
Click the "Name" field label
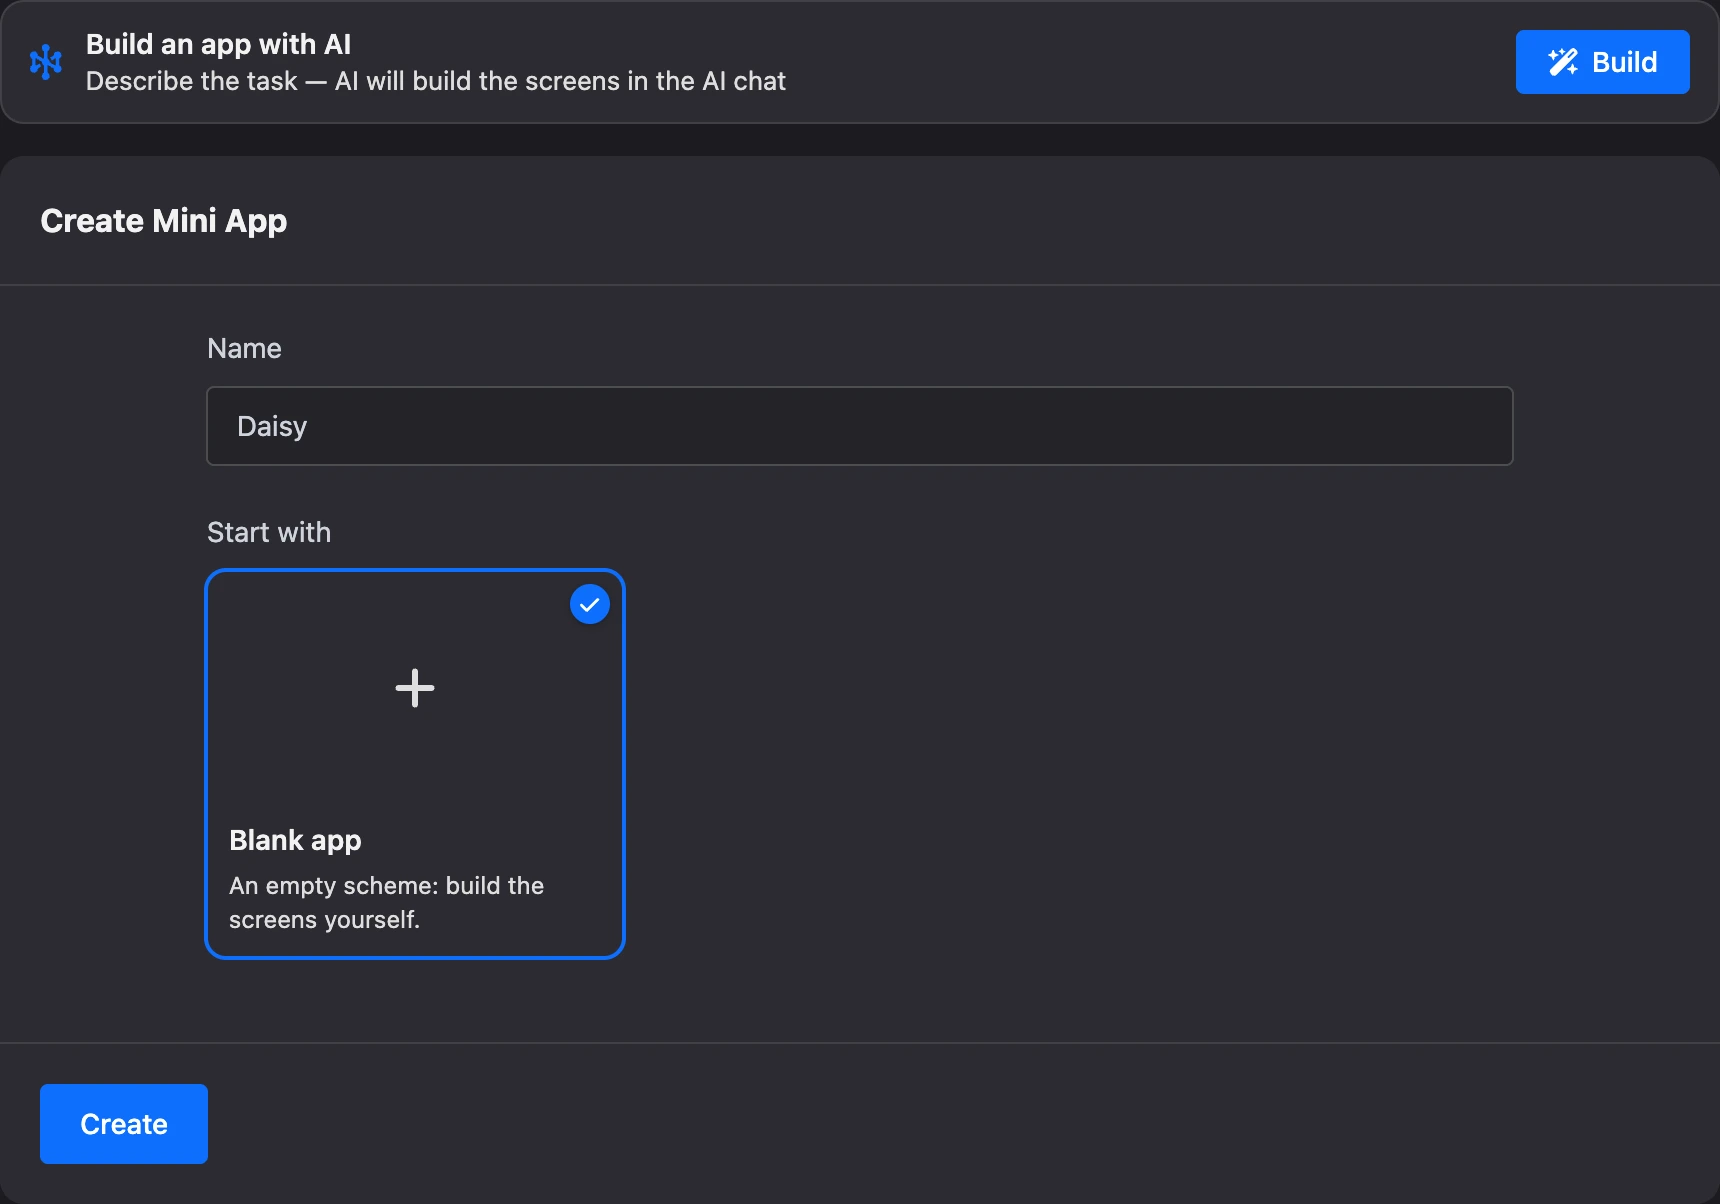click(x=244, y=348)
